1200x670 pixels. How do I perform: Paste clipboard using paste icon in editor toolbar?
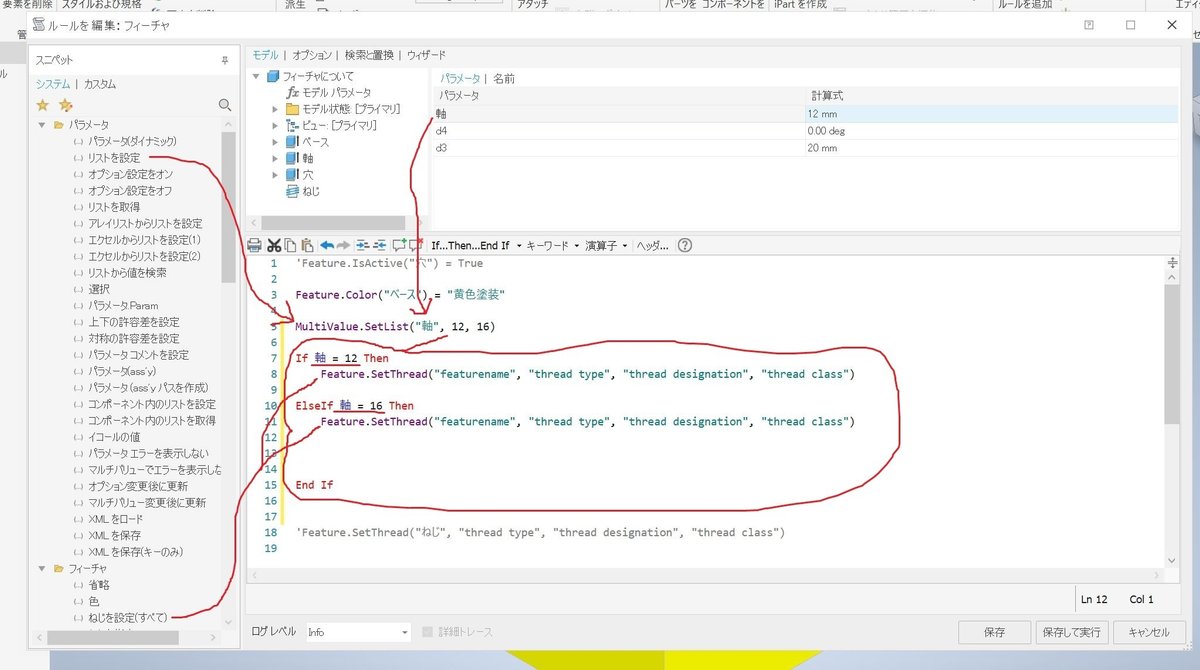tap(308, 245)
